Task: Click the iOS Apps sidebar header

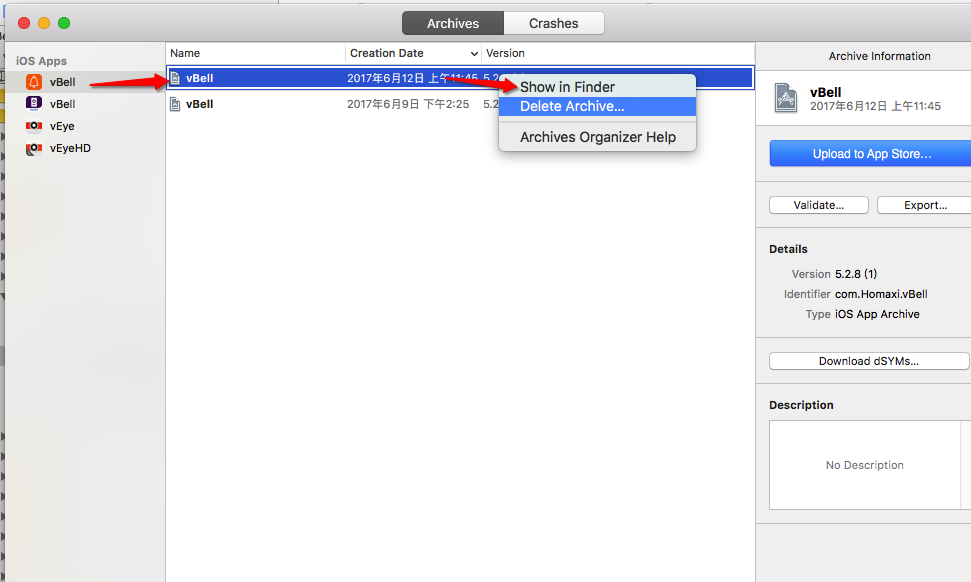Action: pos(41,61)
